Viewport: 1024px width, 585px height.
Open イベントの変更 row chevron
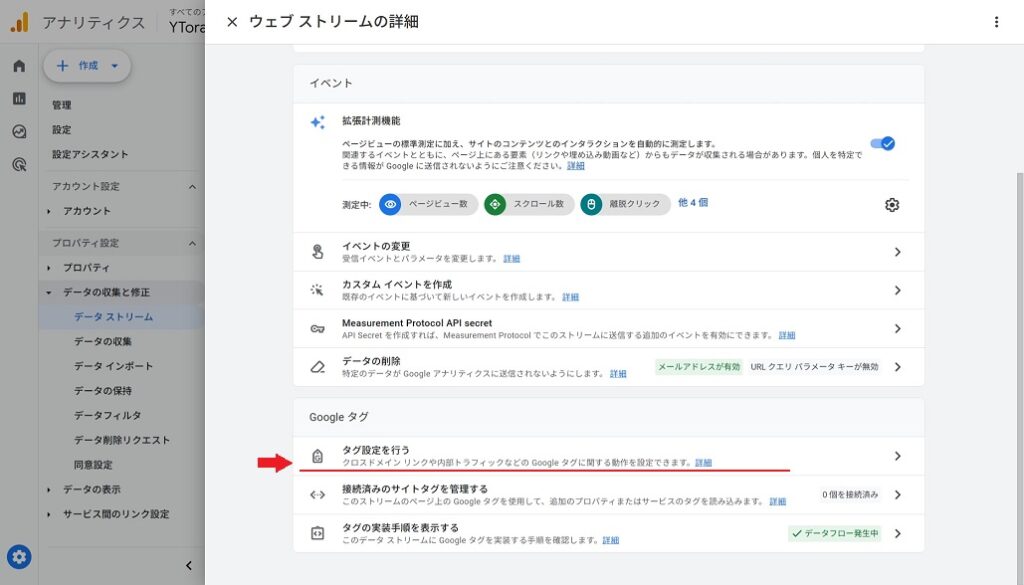click(x=897, y=252)
